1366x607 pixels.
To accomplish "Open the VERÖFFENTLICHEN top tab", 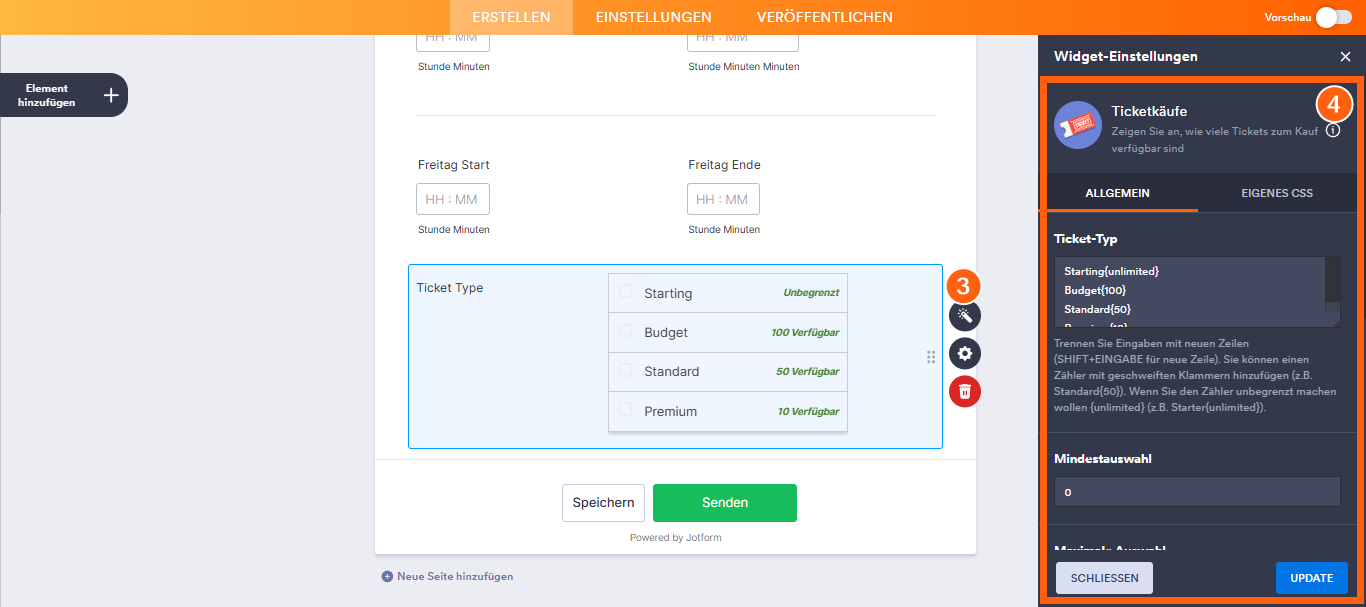I will (825, 17).
